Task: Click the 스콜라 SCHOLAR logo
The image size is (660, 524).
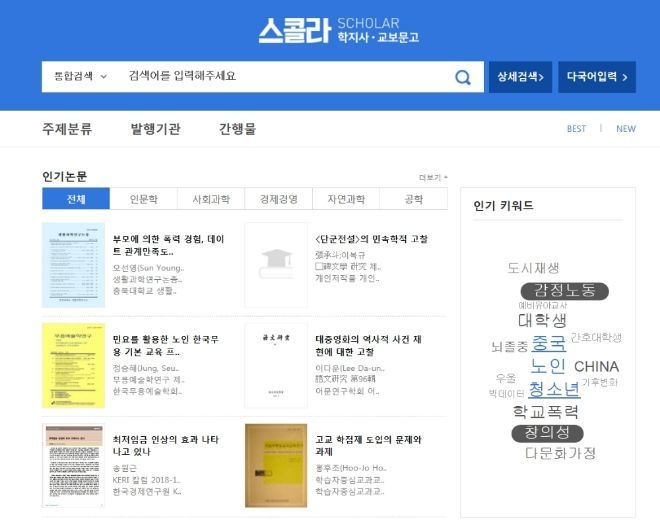Action: click(x=339, y=30)
